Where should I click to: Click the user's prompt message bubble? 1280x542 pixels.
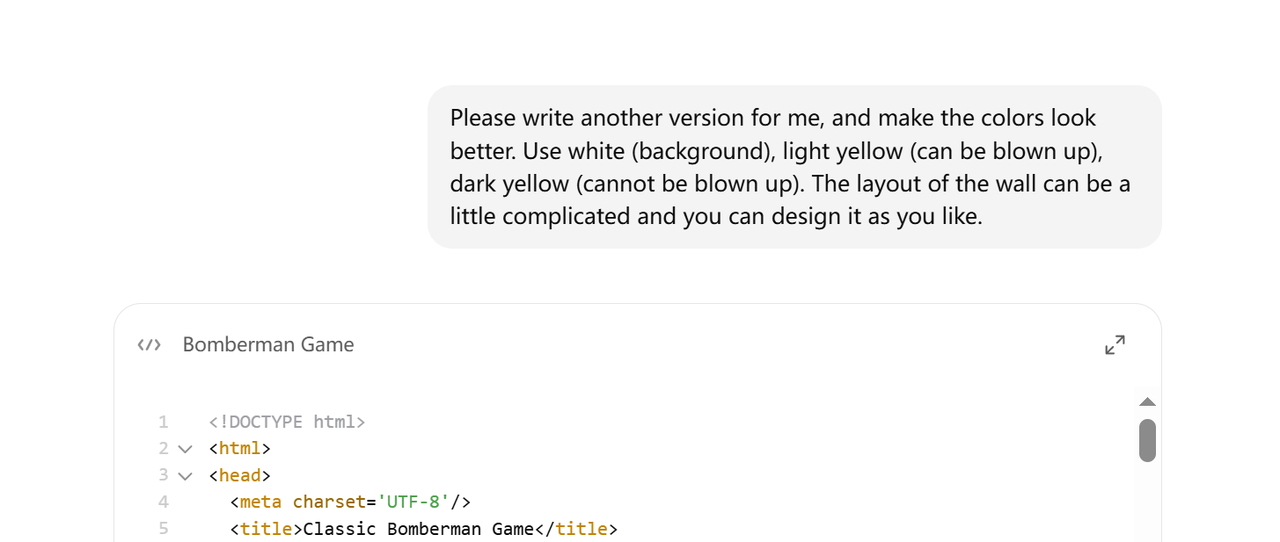(x=794, y=166)
